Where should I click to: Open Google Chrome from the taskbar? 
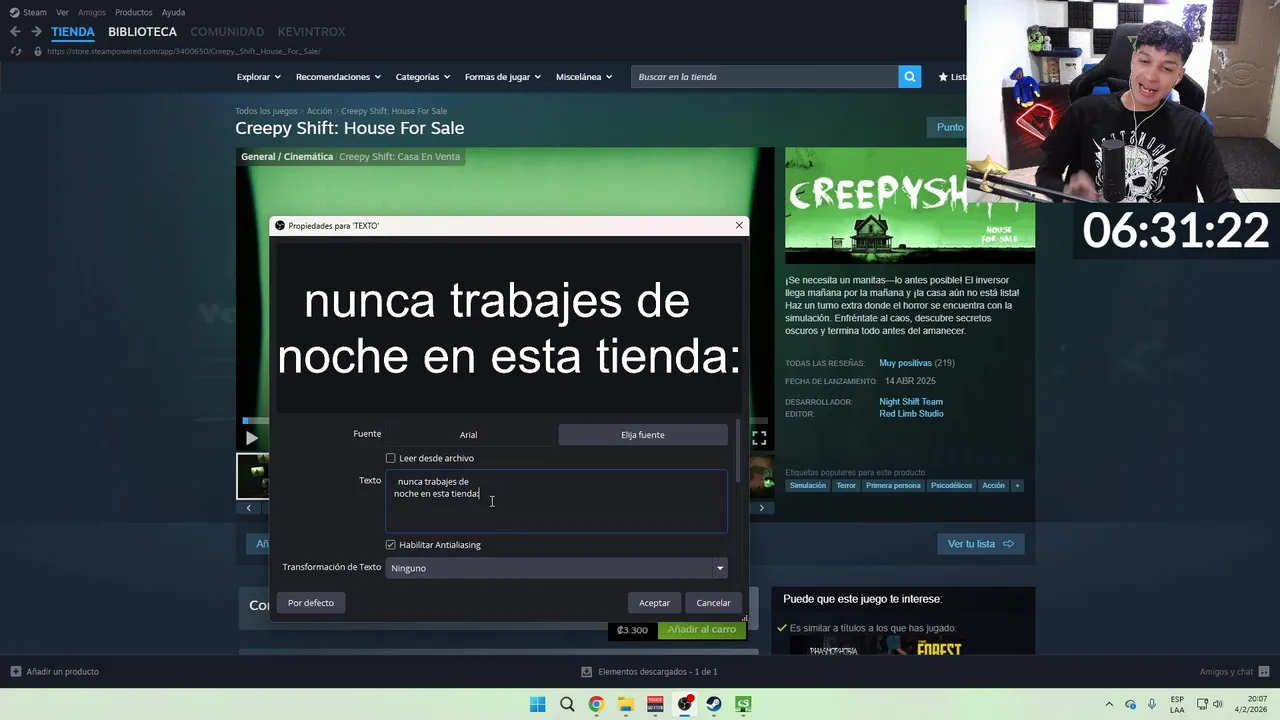coord(596,704)
